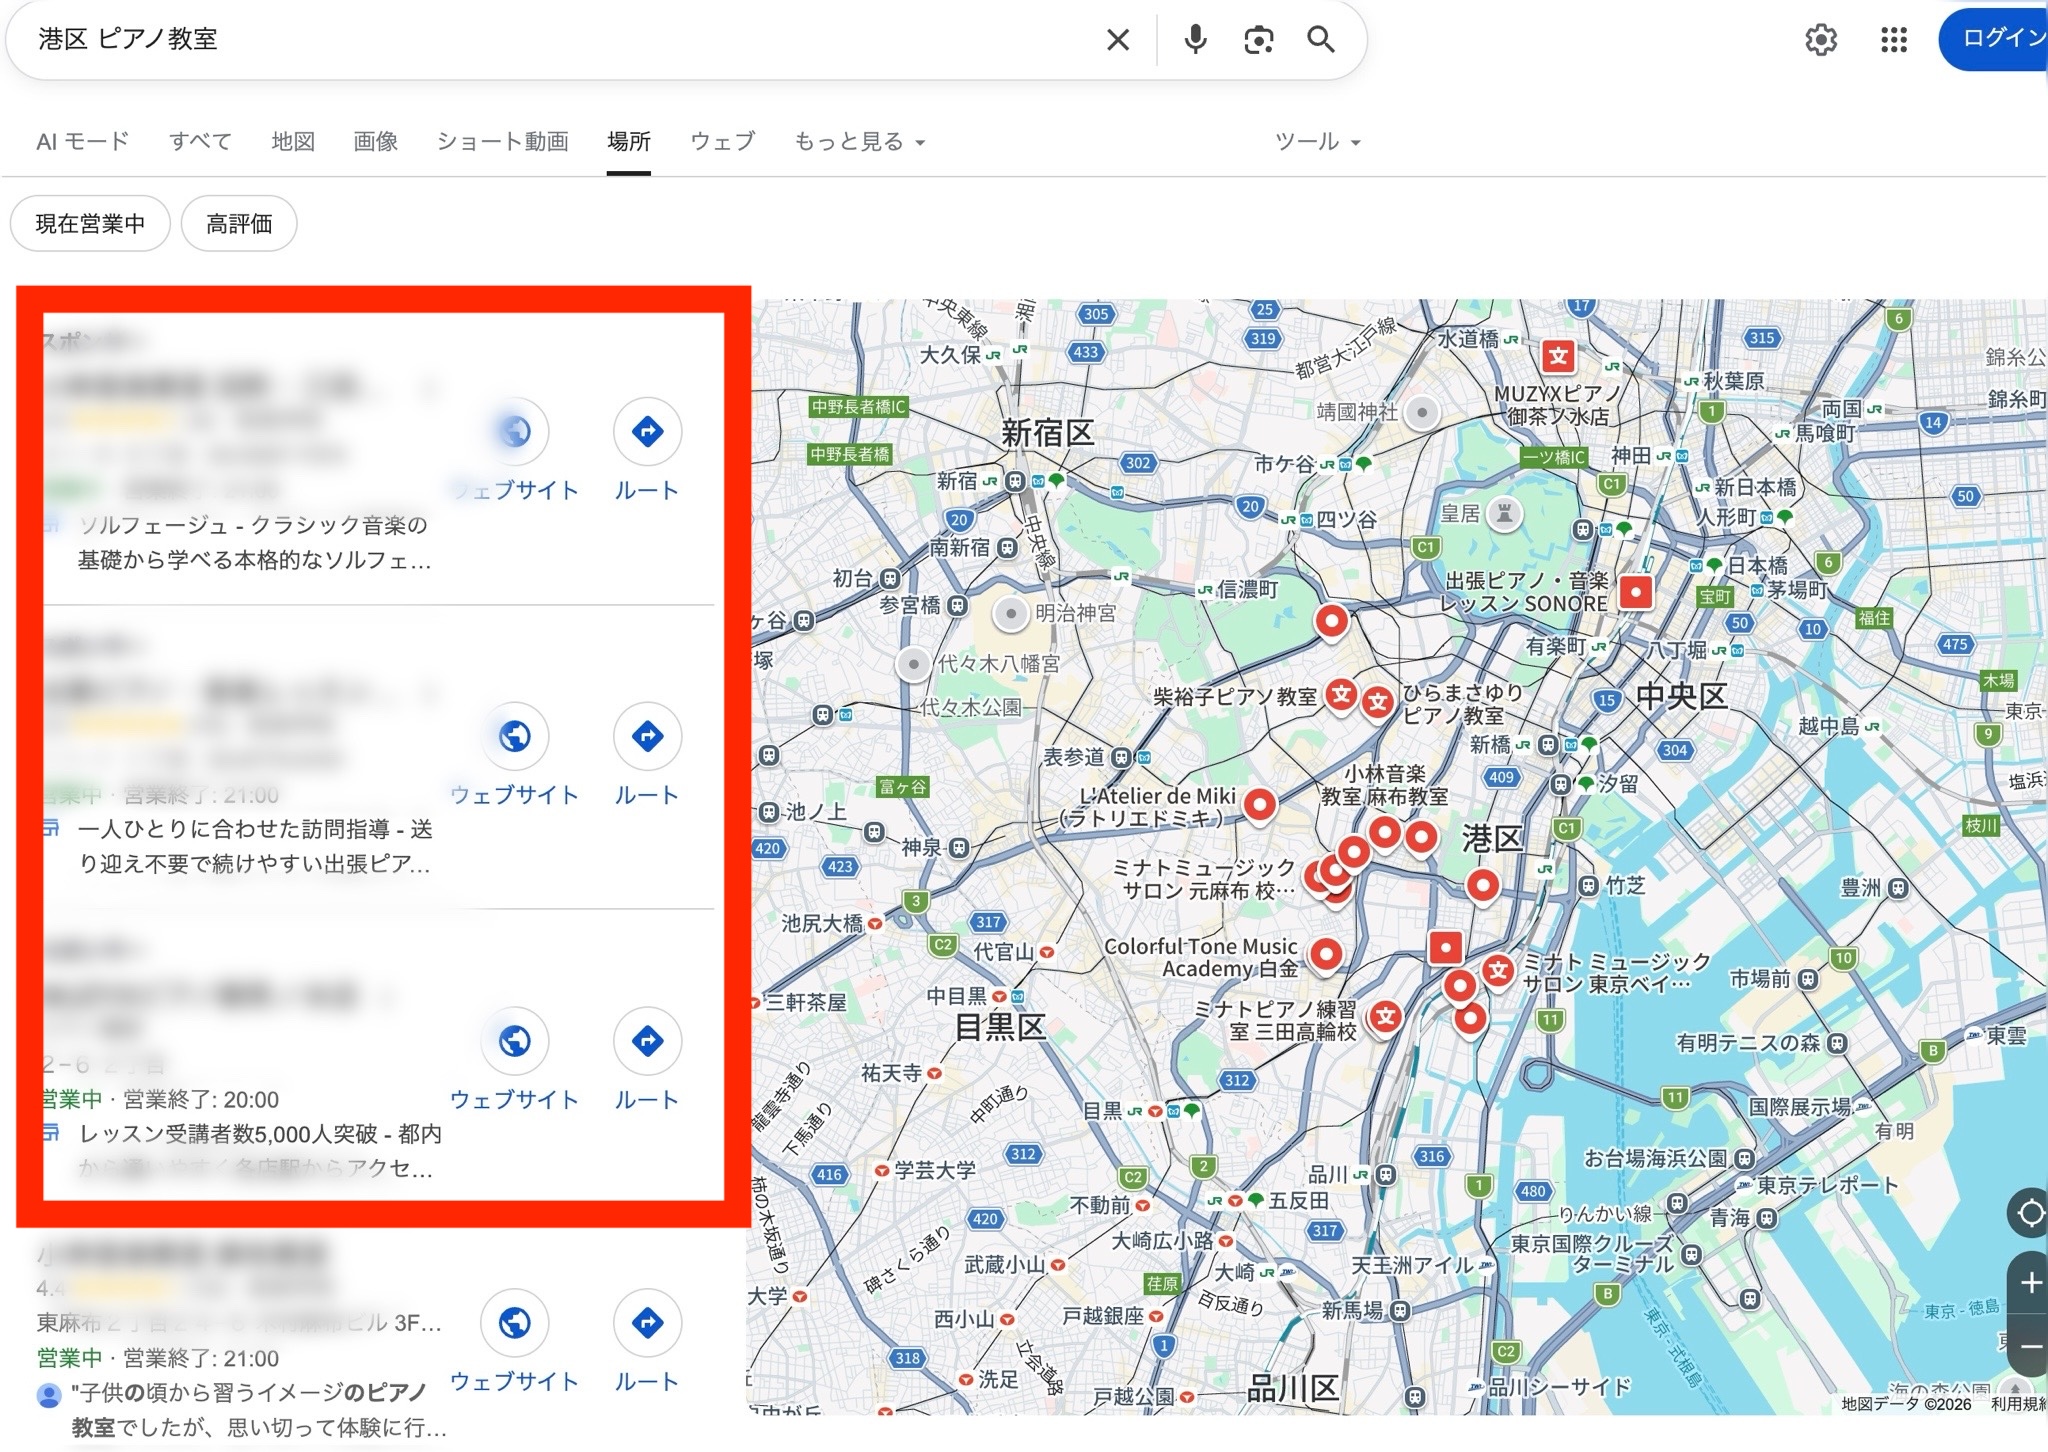
Task: Get route for the 受講者数5,000人突破 listing
Action: (x=647, y=1041)
